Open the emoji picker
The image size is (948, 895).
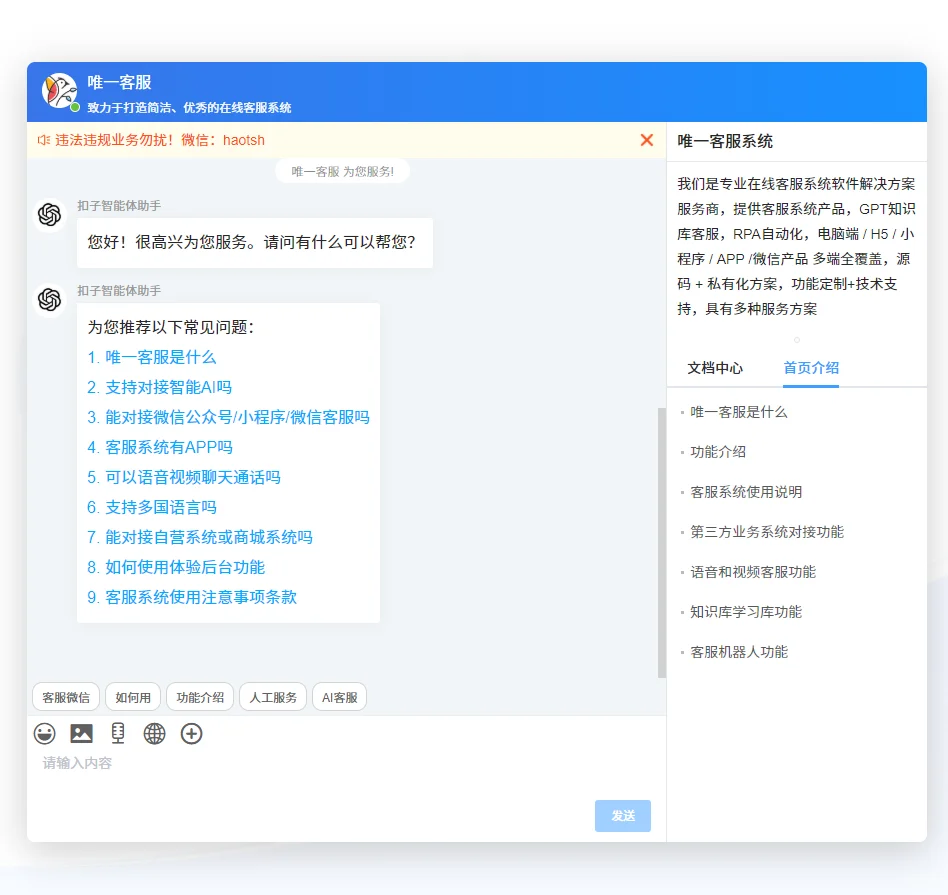[x=44, y=733]
